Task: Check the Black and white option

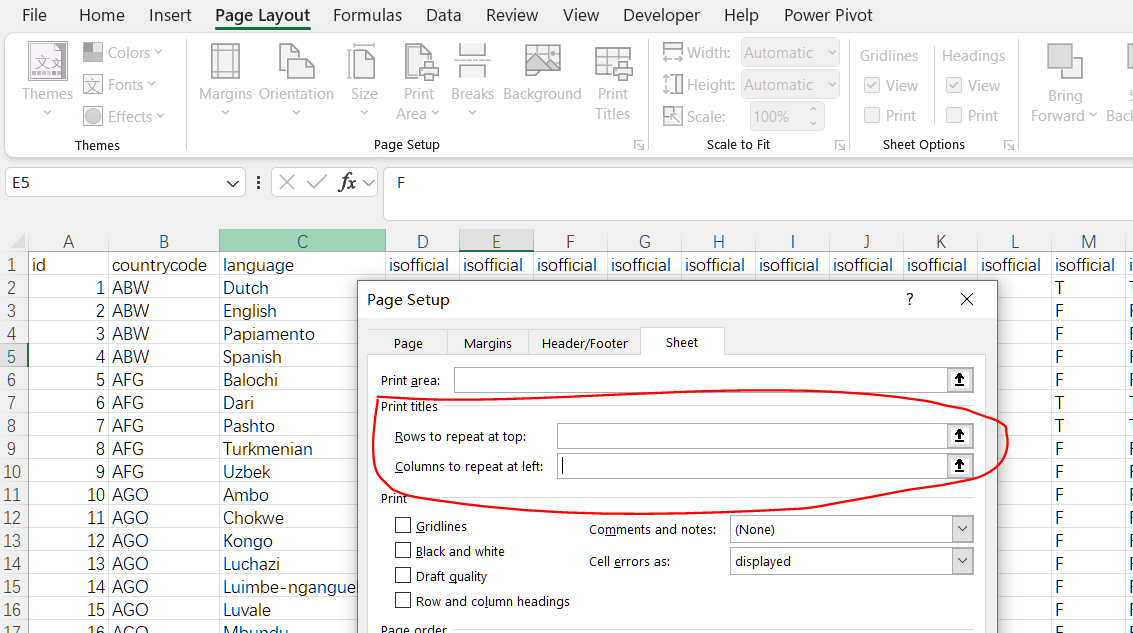Action: click(x=403, y=551)
